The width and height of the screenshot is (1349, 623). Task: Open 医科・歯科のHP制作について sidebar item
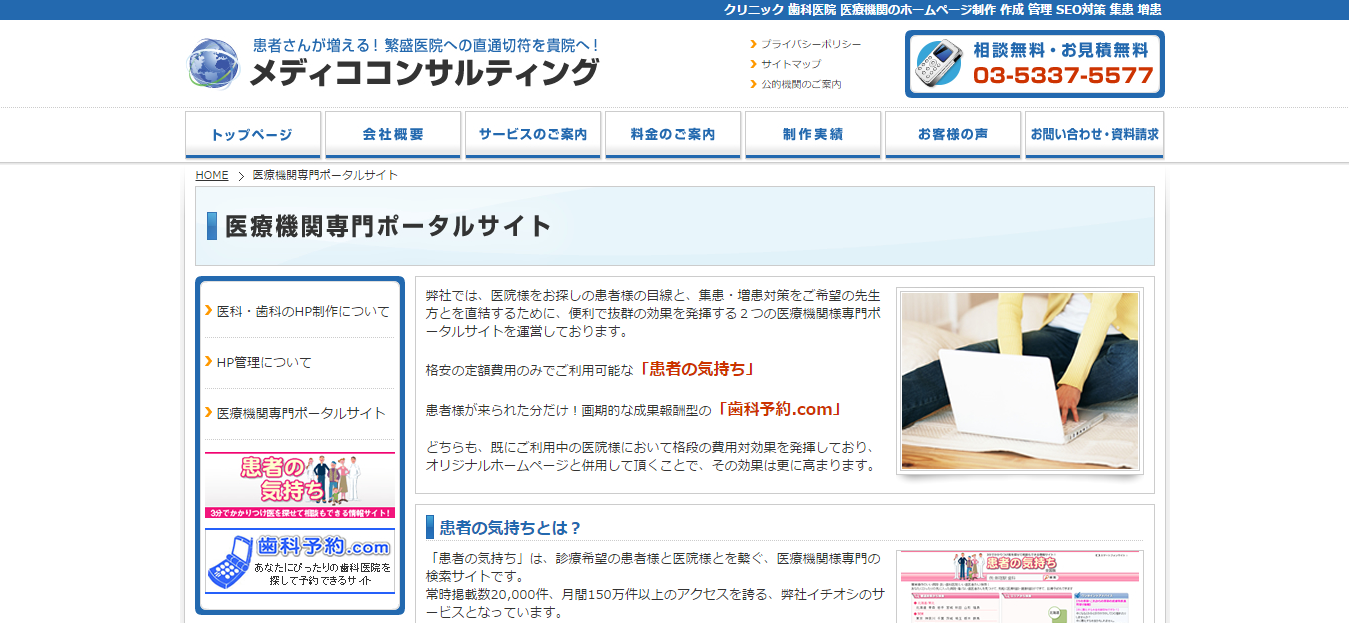point(303,311)
